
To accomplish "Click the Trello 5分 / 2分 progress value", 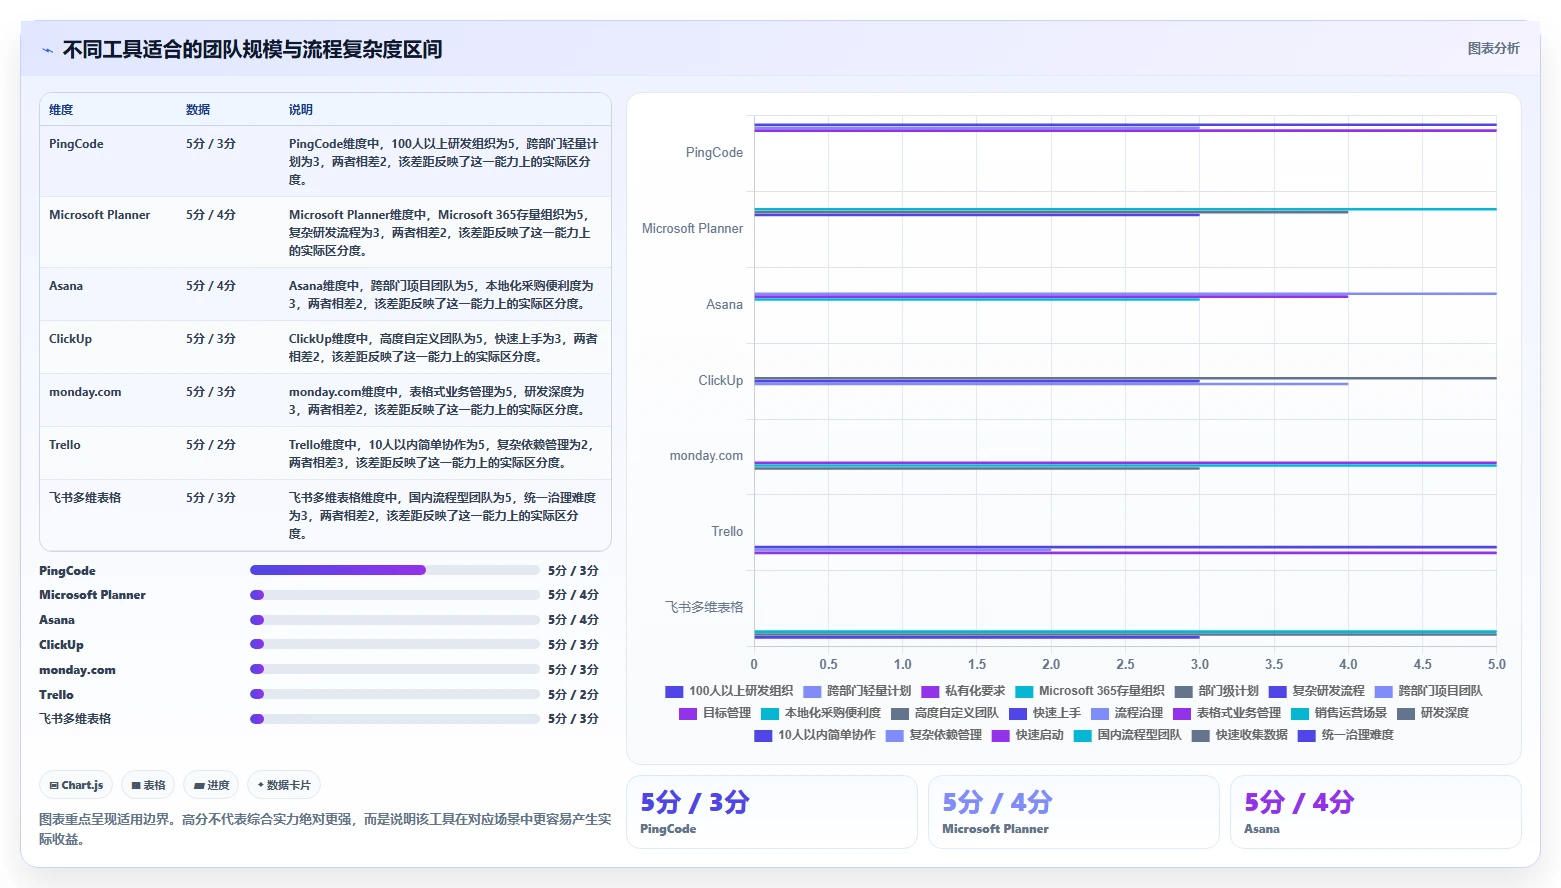I will click(573, 694).
